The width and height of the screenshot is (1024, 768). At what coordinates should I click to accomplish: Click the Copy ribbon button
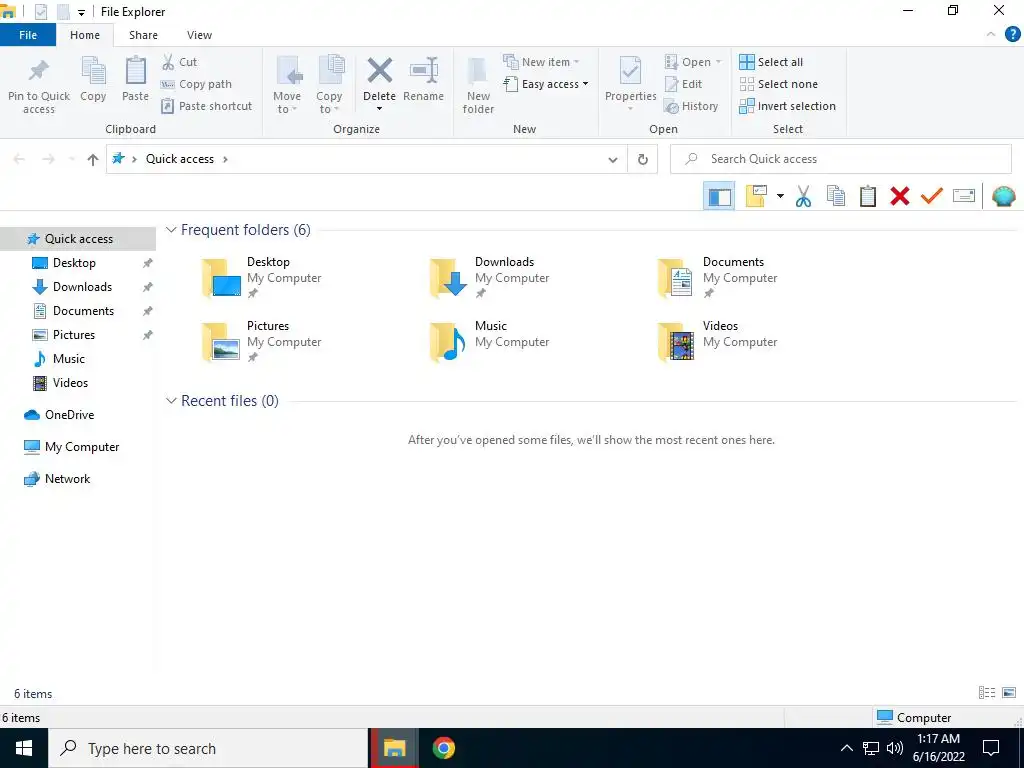pos(93,80)
